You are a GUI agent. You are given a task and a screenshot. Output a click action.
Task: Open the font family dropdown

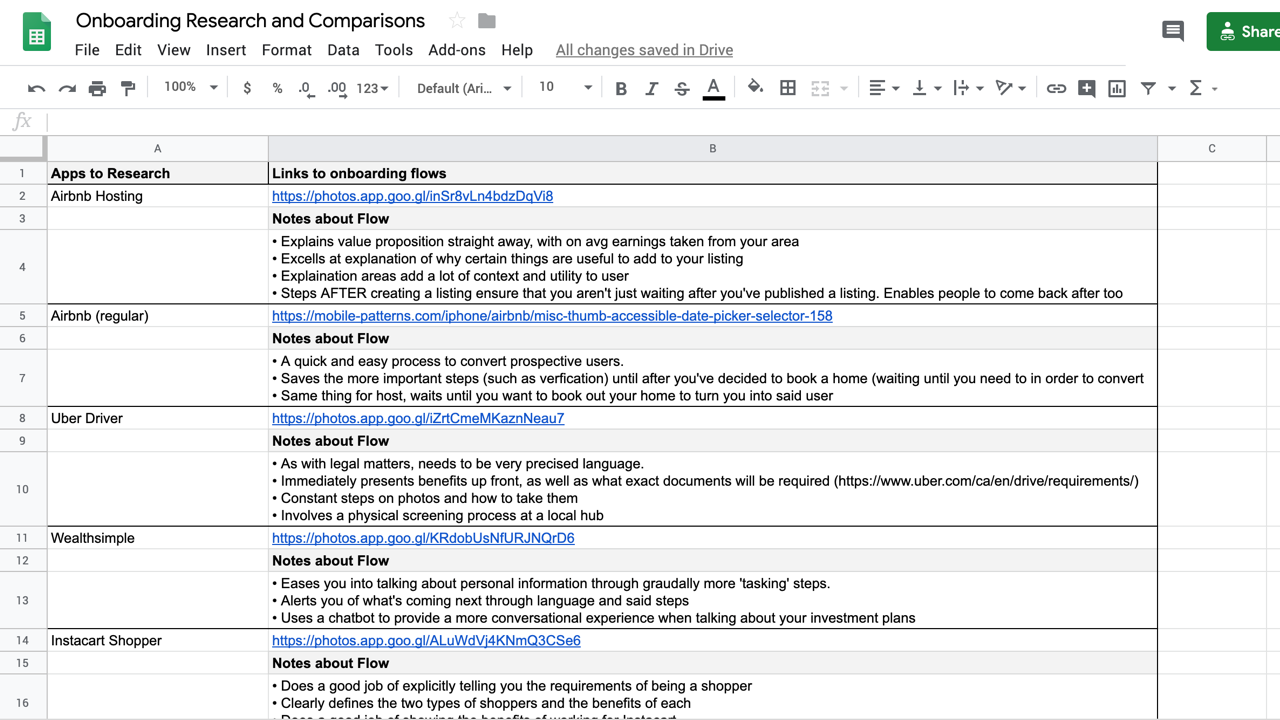pos(464,89)
